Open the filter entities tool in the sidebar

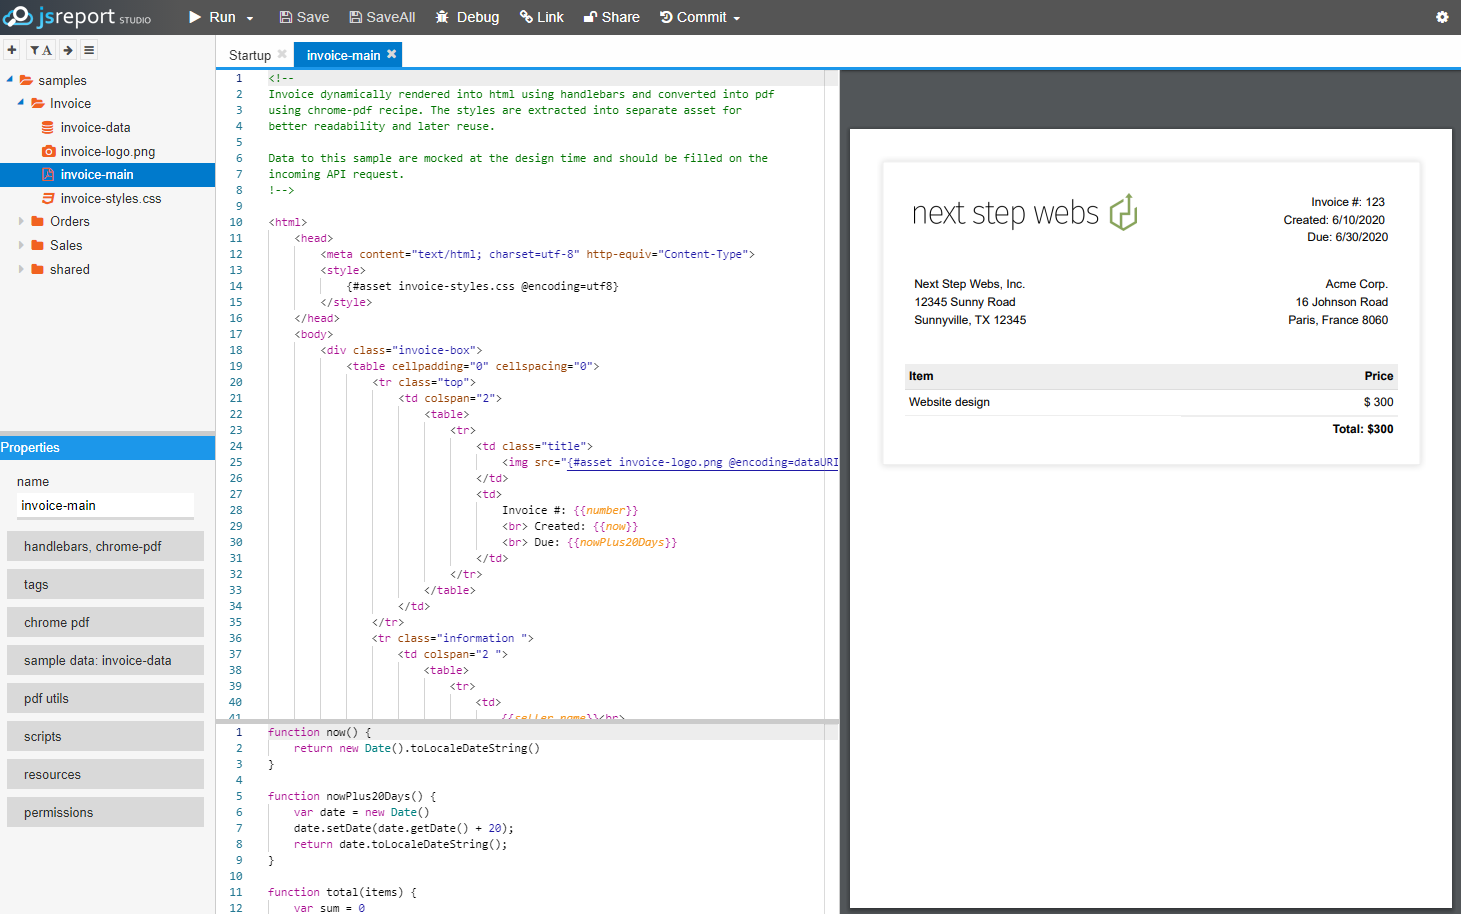[x=41, y=49]
